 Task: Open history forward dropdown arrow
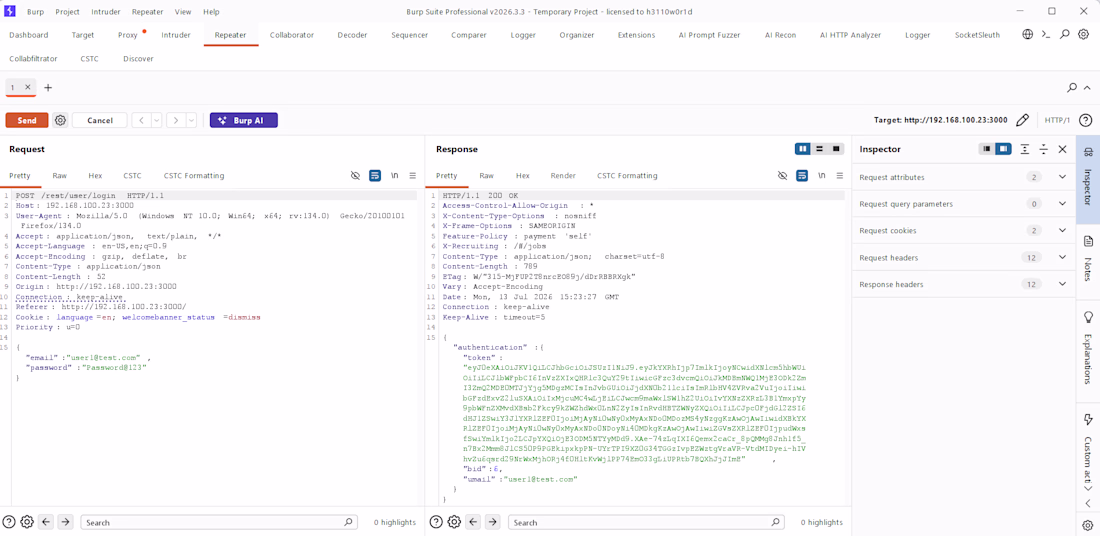pos(191,120)
